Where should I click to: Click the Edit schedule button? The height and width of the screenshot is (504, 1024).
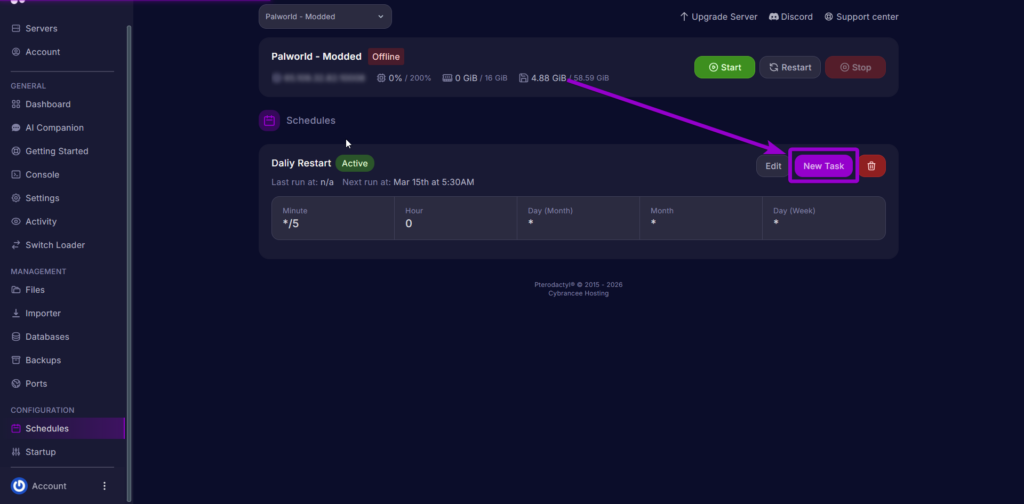(x=773, y=166)
